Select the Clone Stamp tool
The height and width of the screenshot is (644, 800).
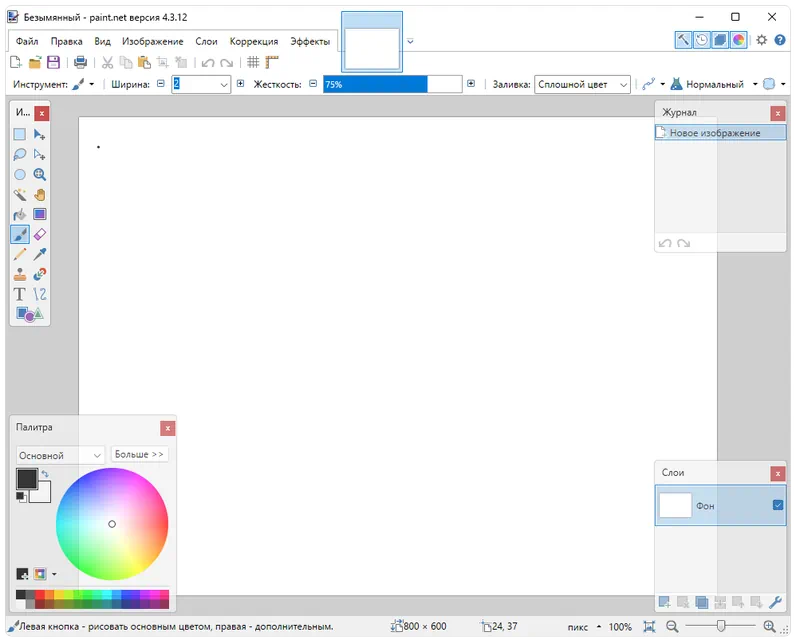click(19, 274)
